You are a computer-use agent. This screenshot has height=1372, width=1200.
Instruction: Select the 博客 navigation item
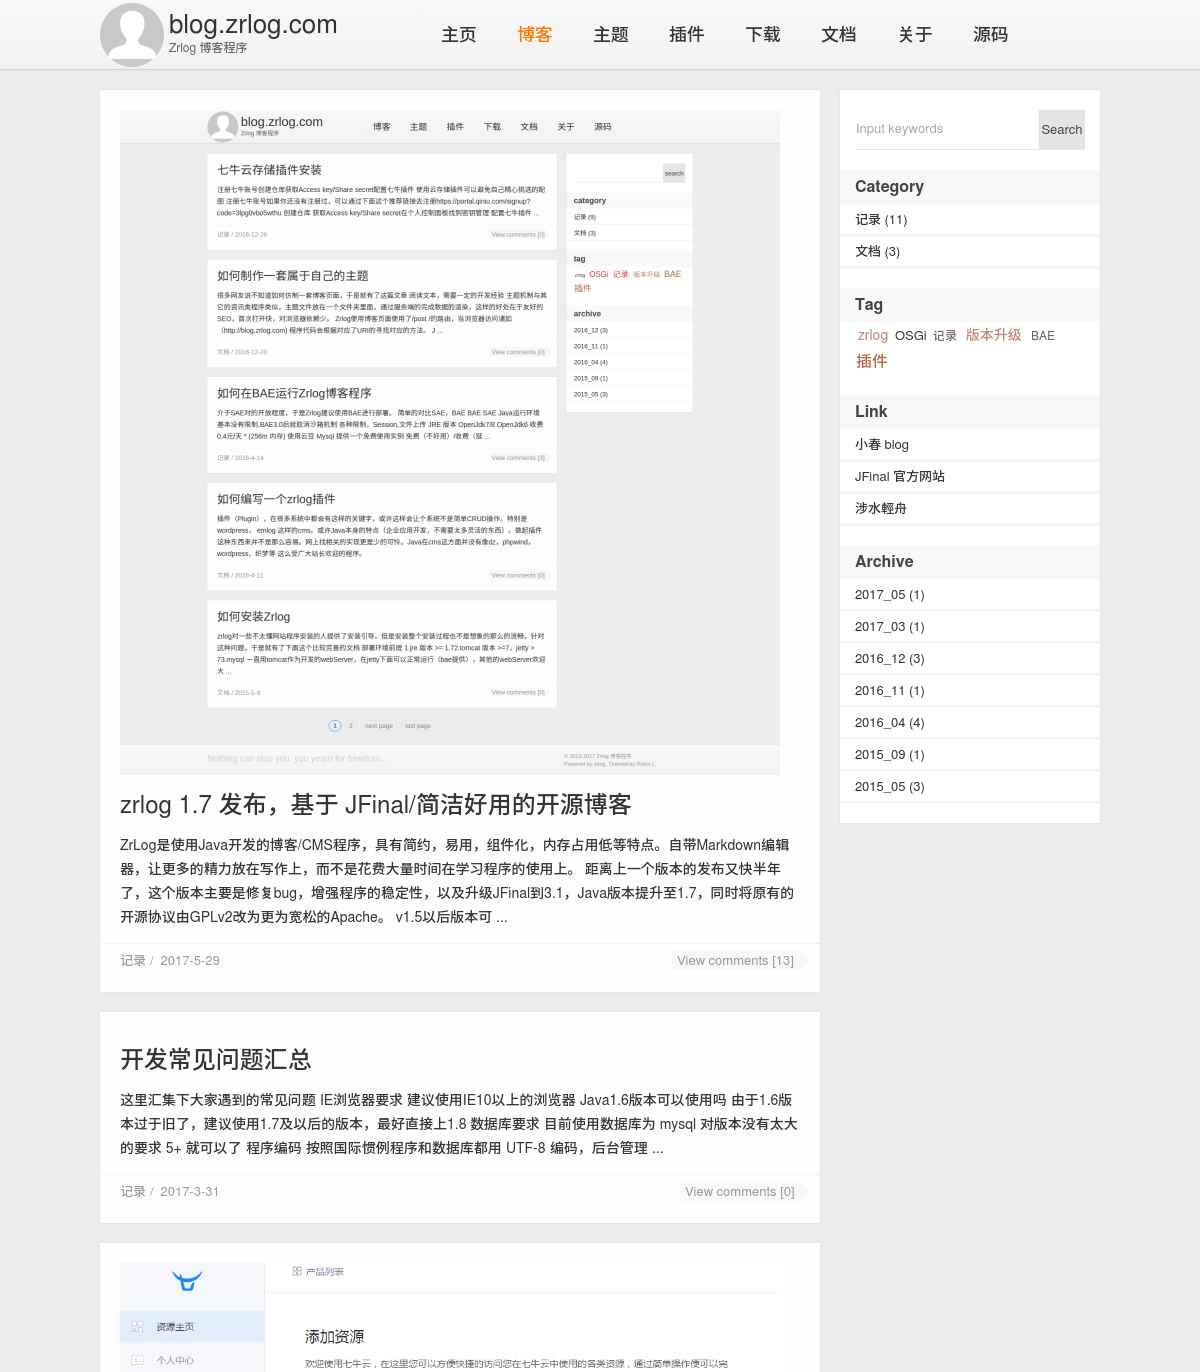(535, 35)
